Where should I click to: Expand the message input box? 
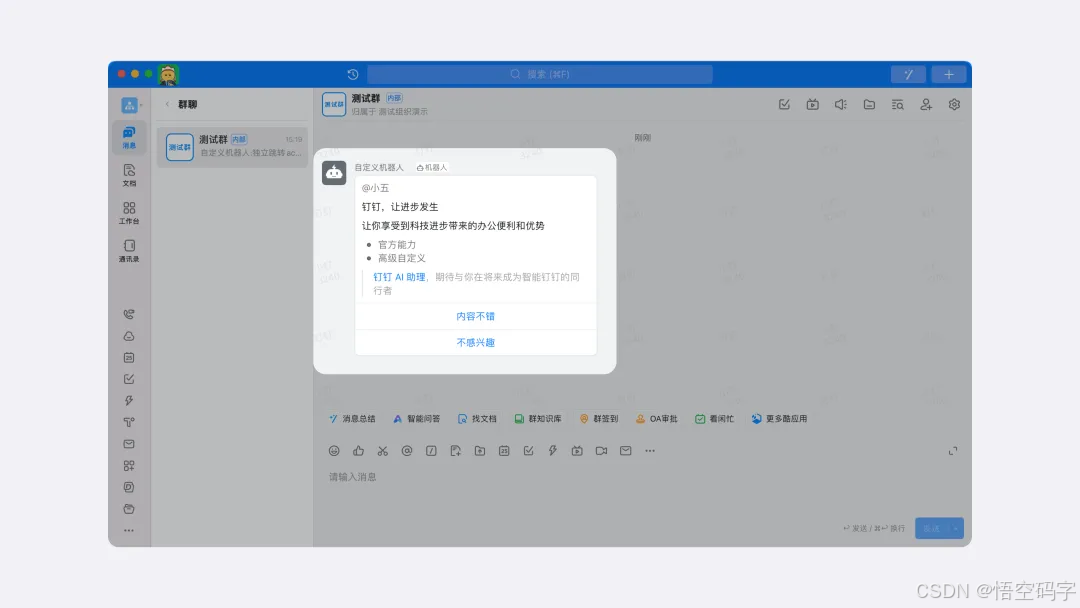(953, 451)
